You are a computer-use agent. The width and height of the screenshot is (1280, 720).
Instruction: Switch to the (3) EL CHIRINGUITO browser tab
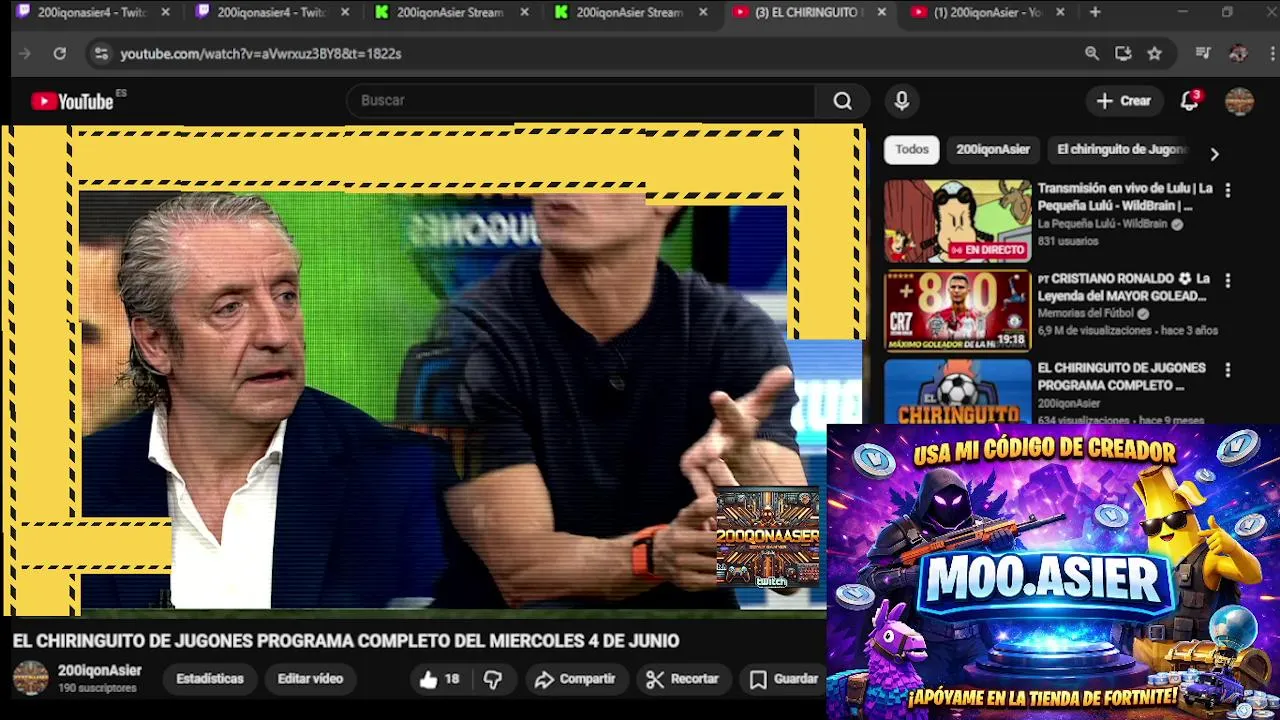pyautogui.click(x=809, y=12)
